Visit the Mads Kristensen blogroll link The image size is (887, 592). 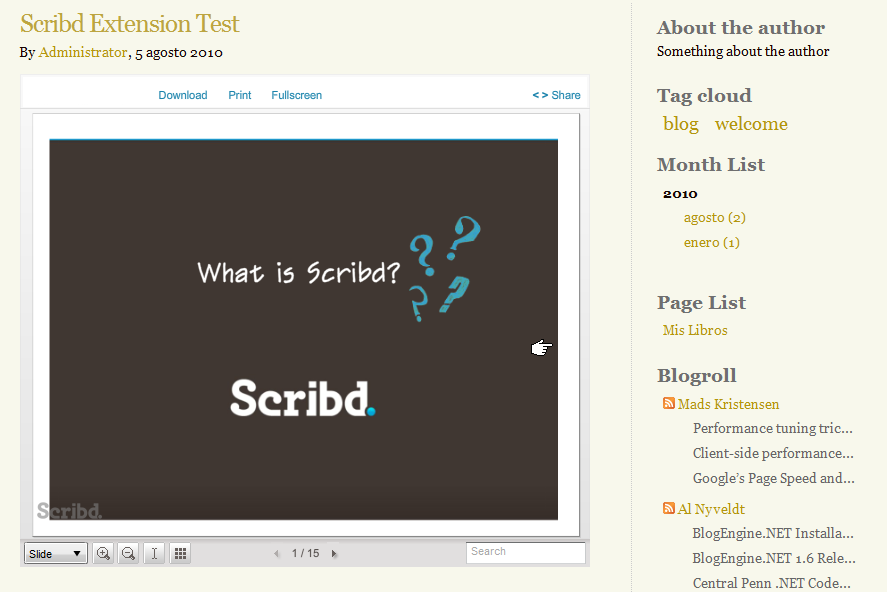(729, 404)
